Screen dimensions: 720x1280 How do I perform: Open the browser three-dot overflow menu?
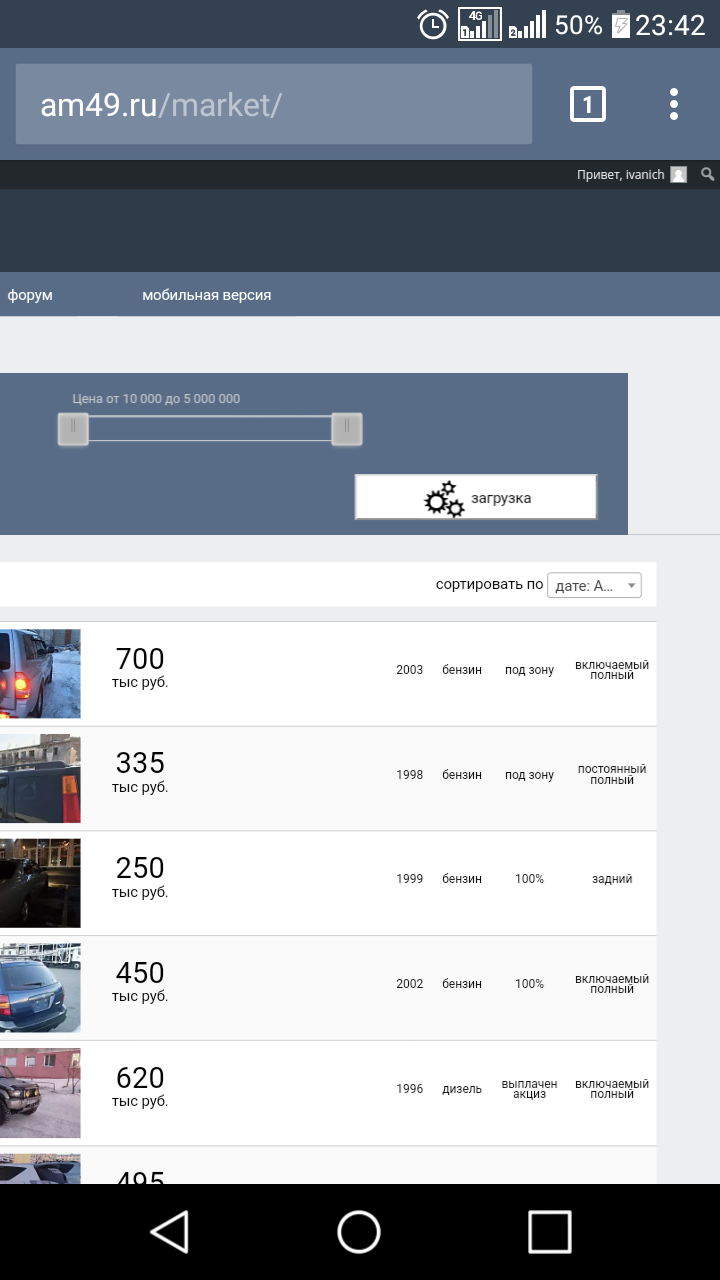(x=674, y=104)
